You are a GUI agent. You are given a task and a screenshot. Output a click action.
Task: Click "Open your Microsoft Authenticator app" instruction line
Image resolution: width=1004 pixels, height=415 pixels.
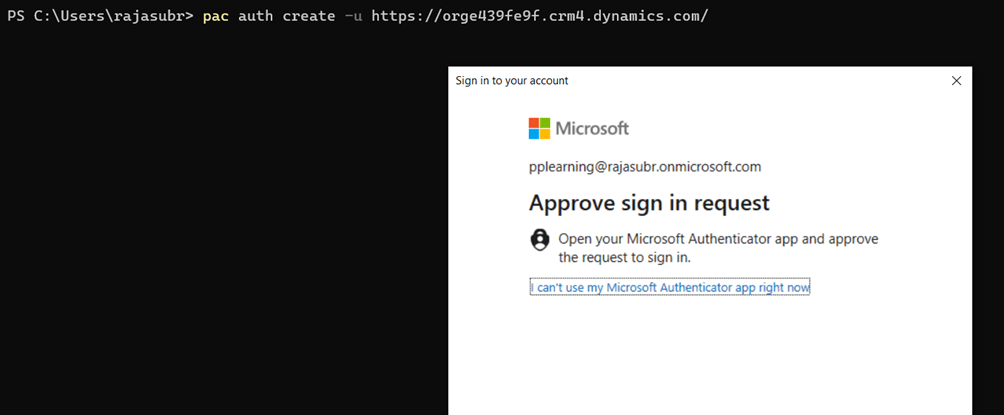coord(718,239)
